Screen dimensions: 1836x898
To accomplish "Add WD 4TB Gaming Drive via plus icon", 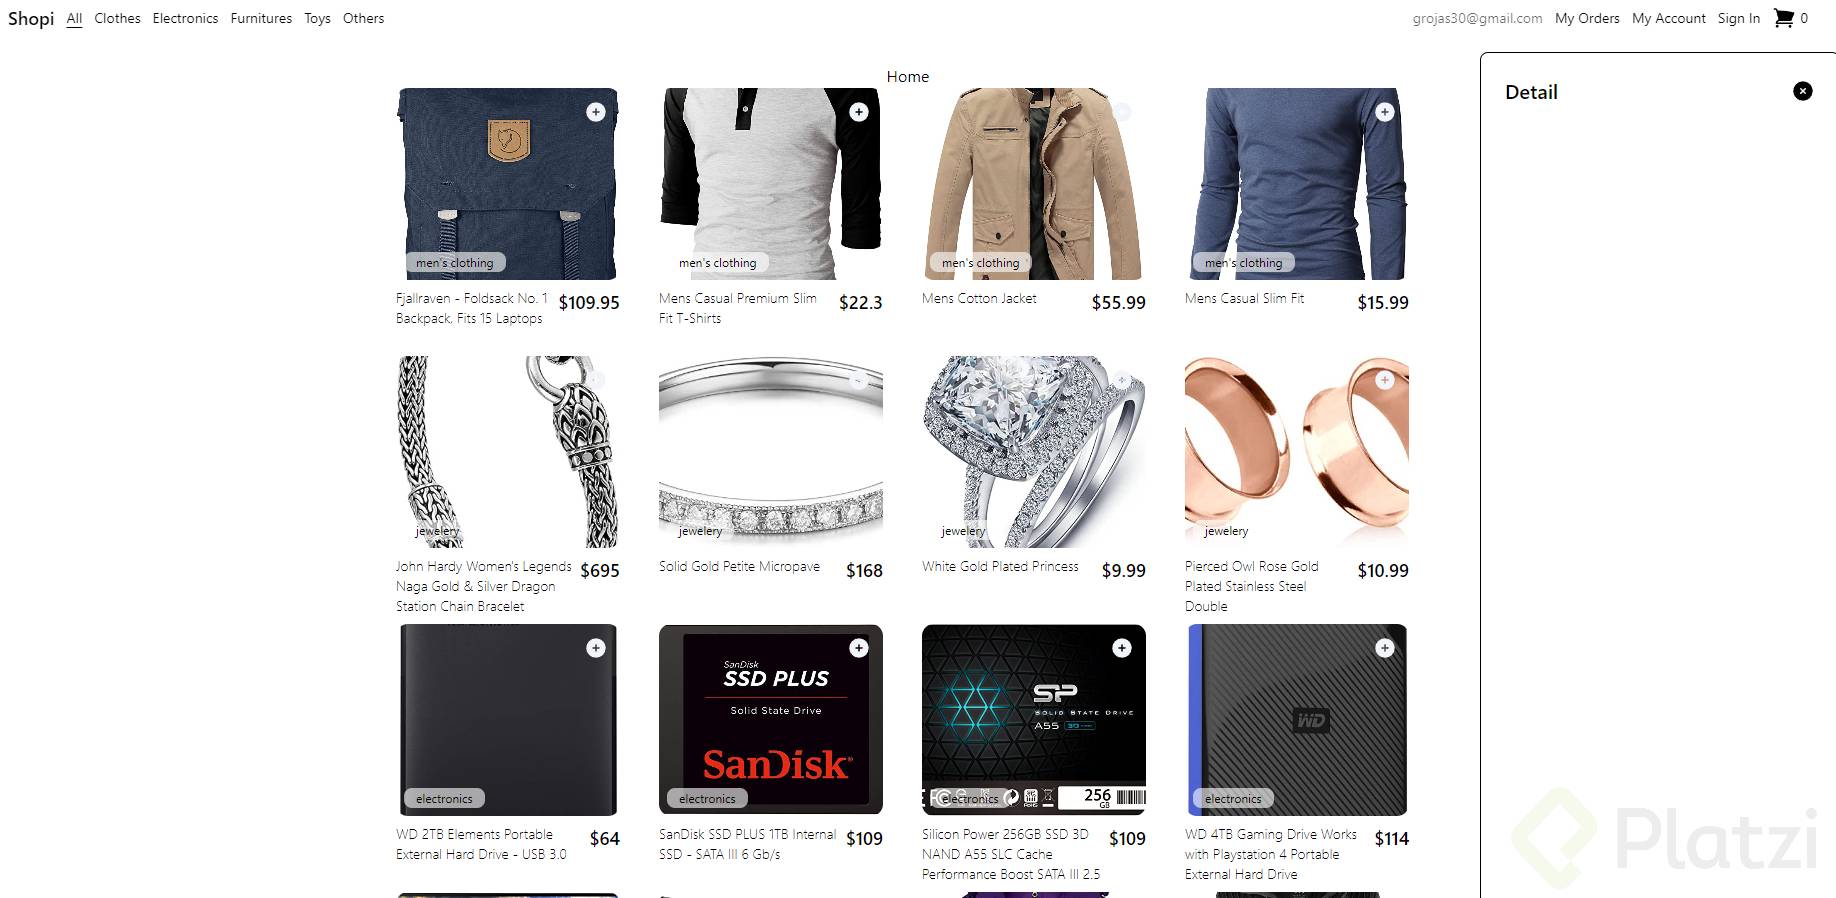I will [1385, 648].
